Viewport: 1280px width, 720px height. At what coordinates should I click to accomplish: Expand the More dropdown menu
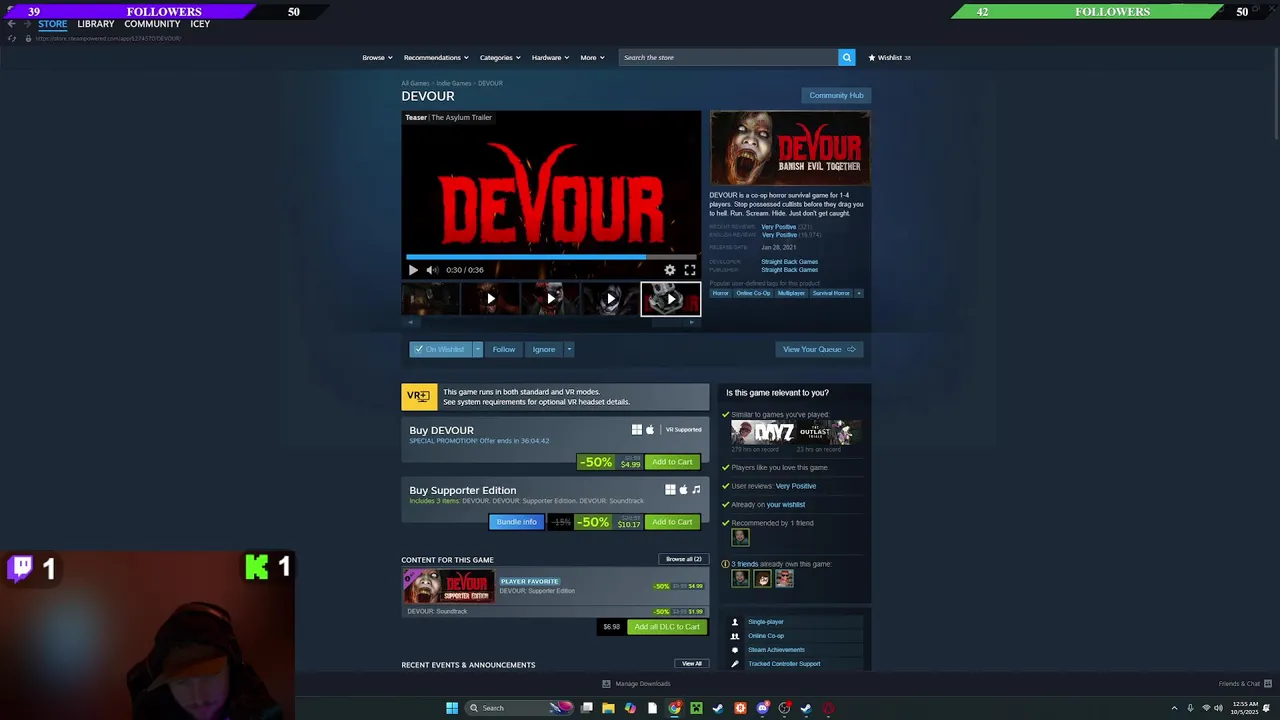592,57
